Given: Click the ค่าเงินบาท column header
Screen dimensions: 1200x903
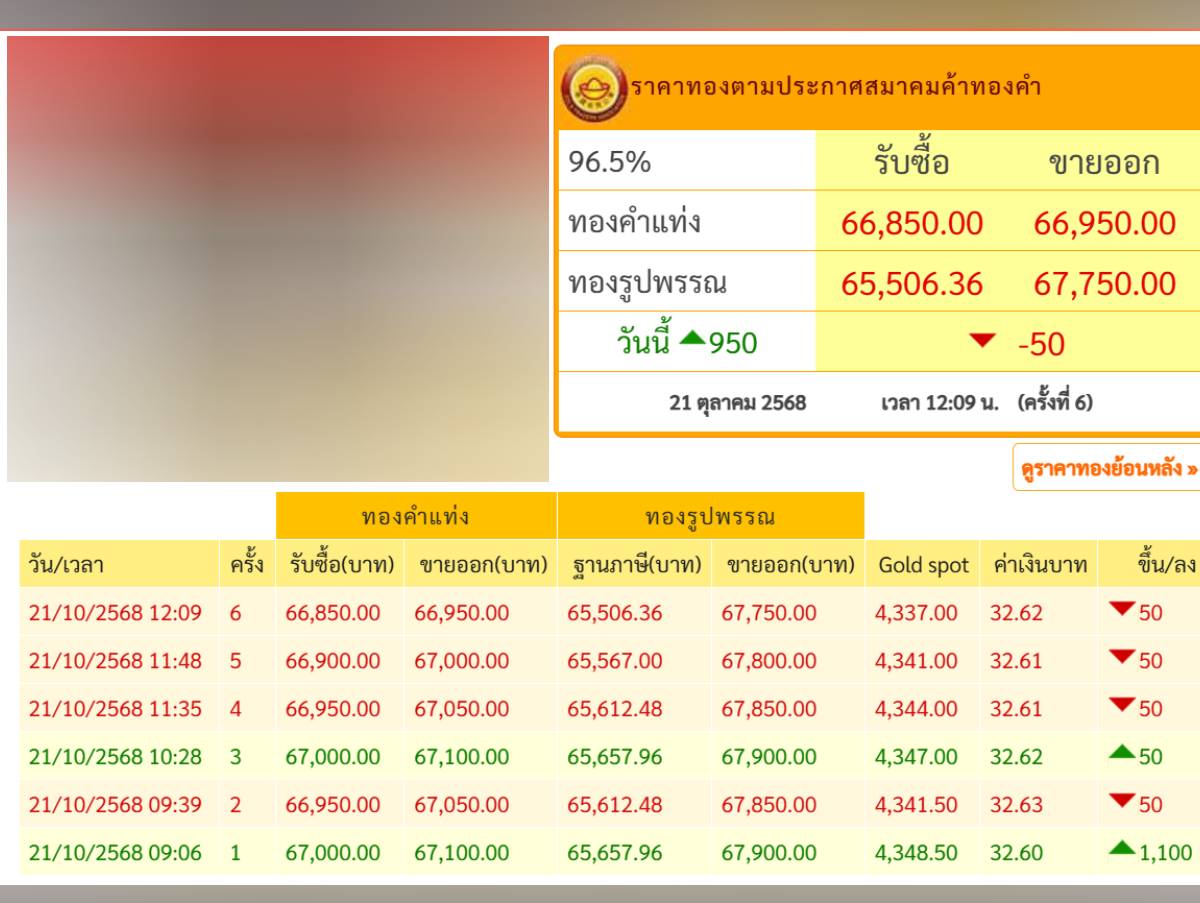Looking at the screenshot, I should pos(1039,565).
